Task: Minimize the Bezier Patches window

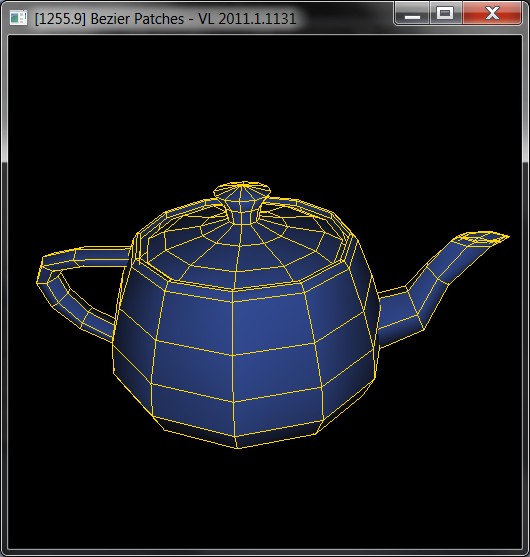Action: click(x=412, y=14)
